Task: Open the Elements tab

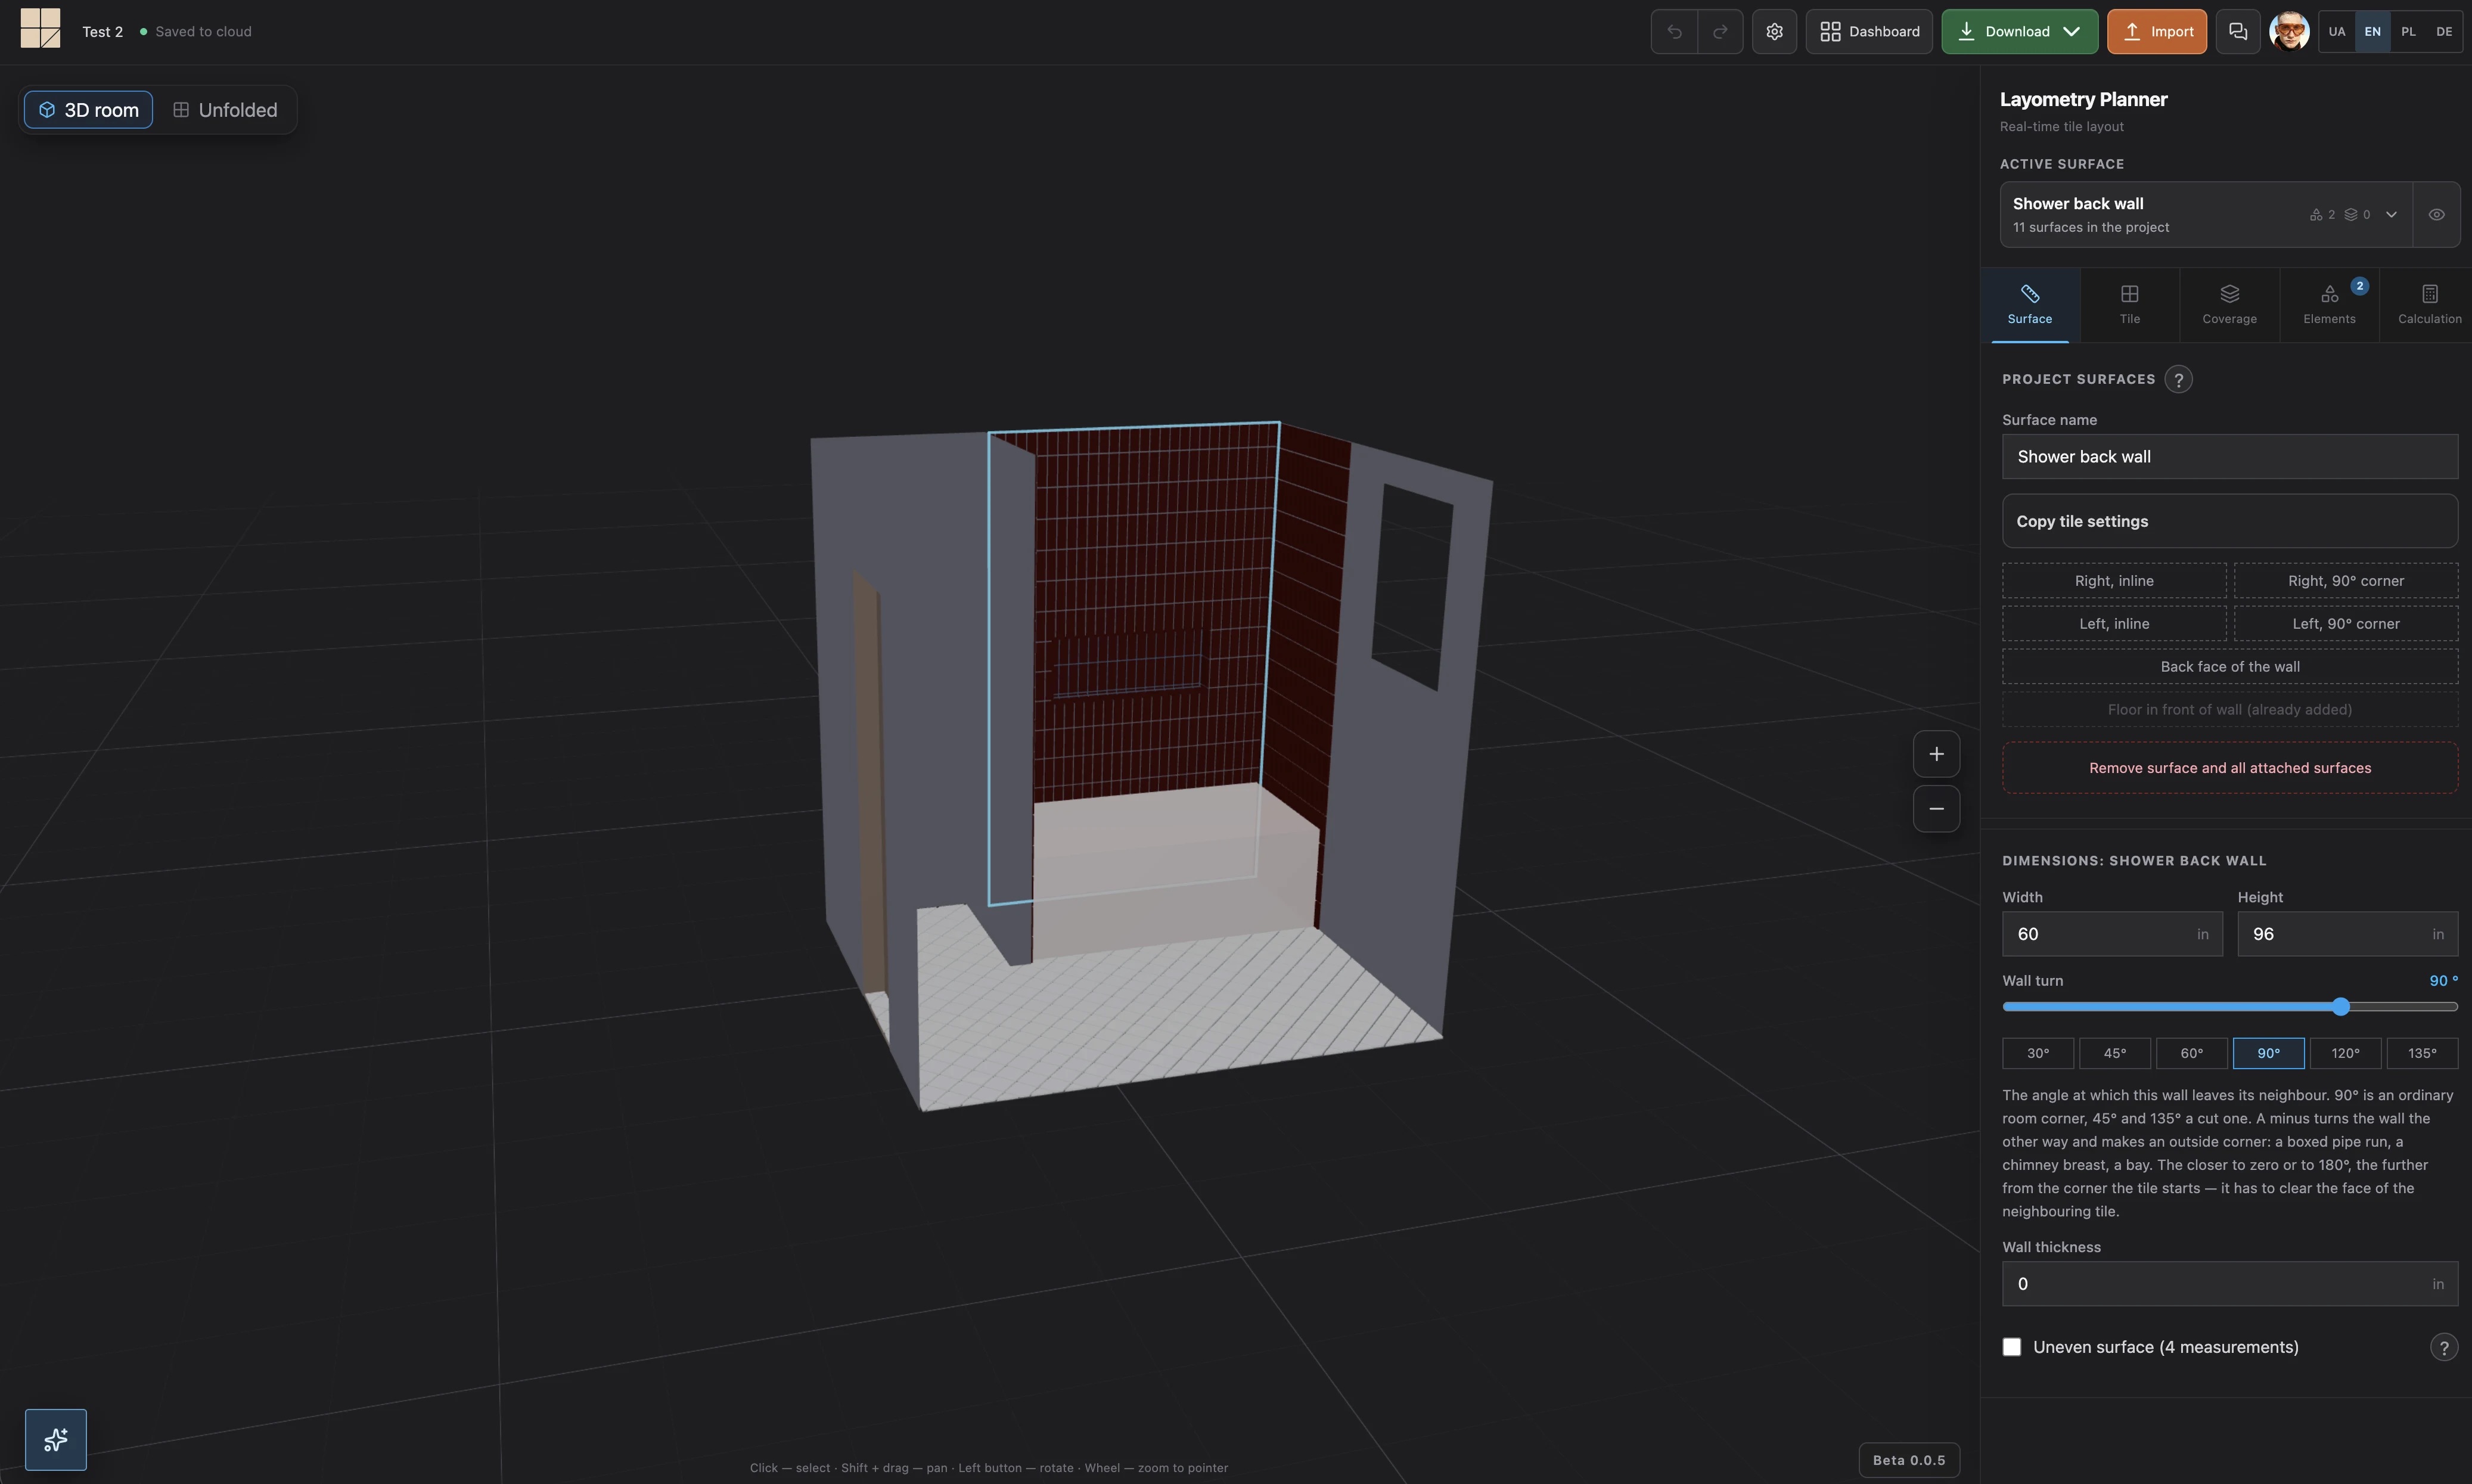Action: pyautogui.click(x=2329, y=305)
